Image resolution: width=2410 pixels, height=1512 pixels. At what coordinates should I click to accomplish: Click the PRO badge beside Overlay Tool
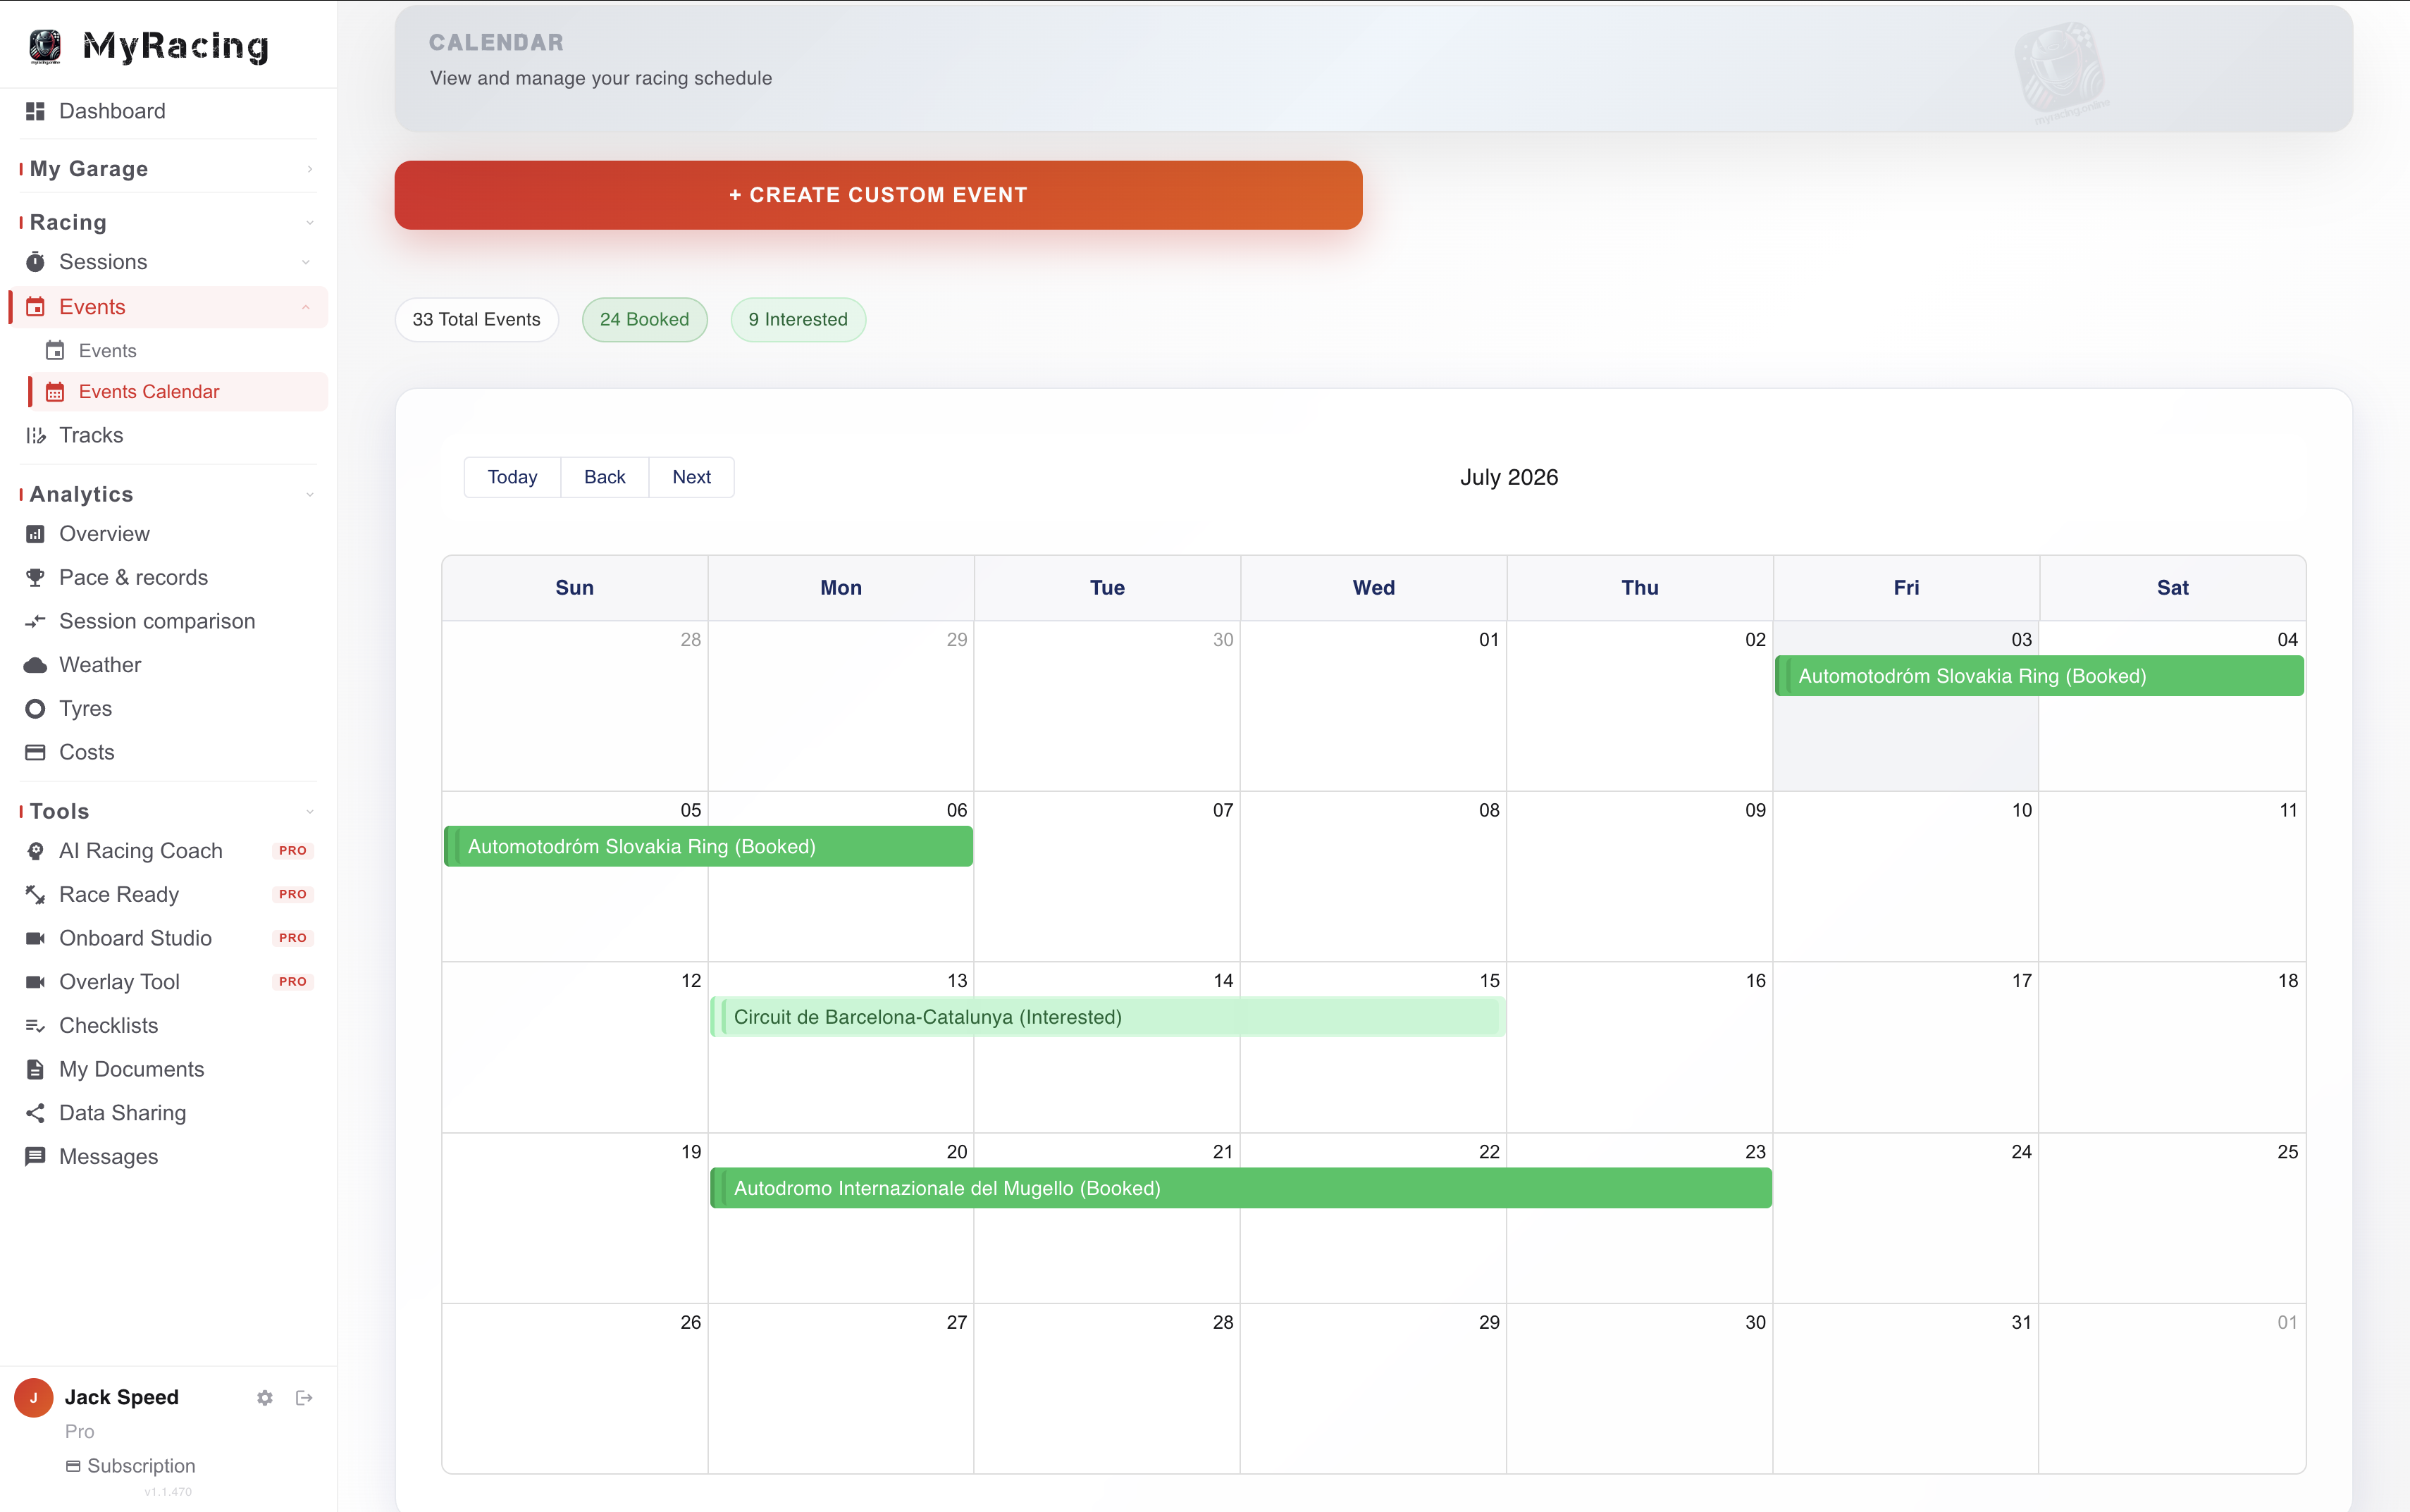pyautogui.click(x=293, y=982)
